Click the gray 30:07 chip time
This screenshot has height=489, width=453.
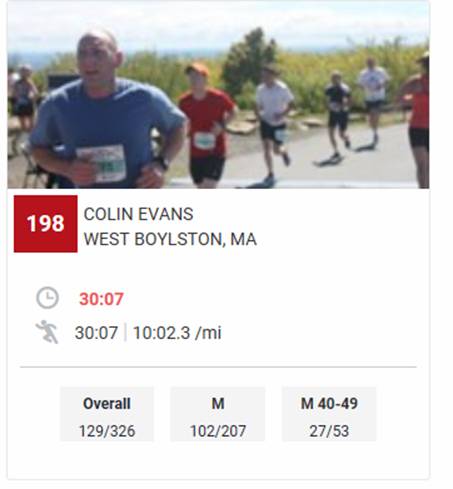click(96, 333)
